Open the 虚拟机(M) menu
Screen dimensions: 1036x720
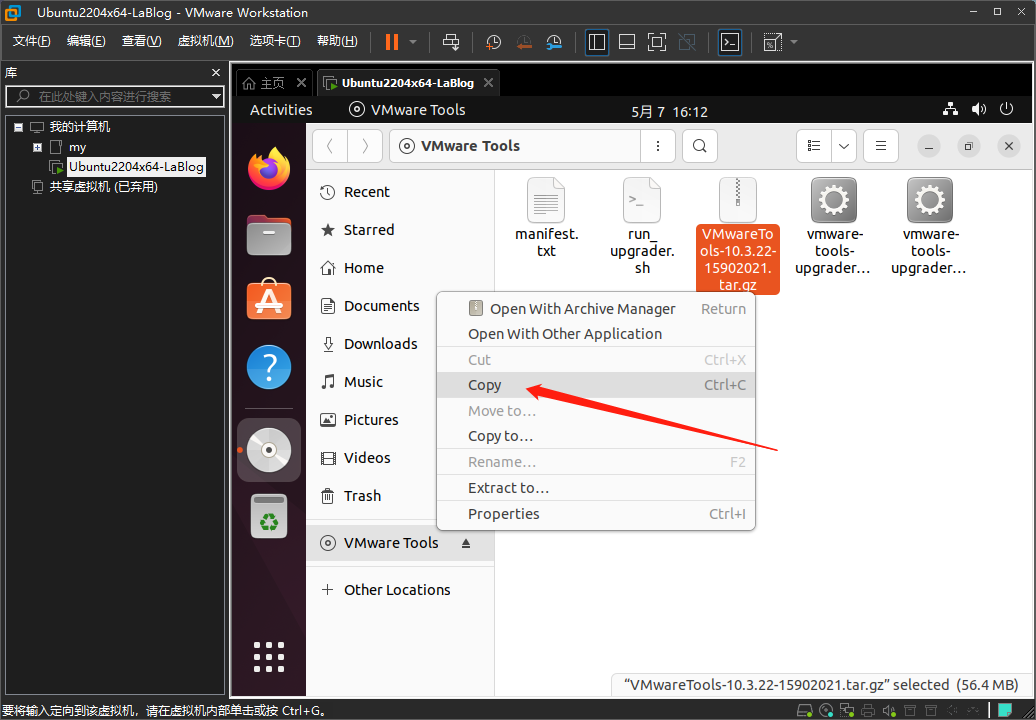click(205, 41)
